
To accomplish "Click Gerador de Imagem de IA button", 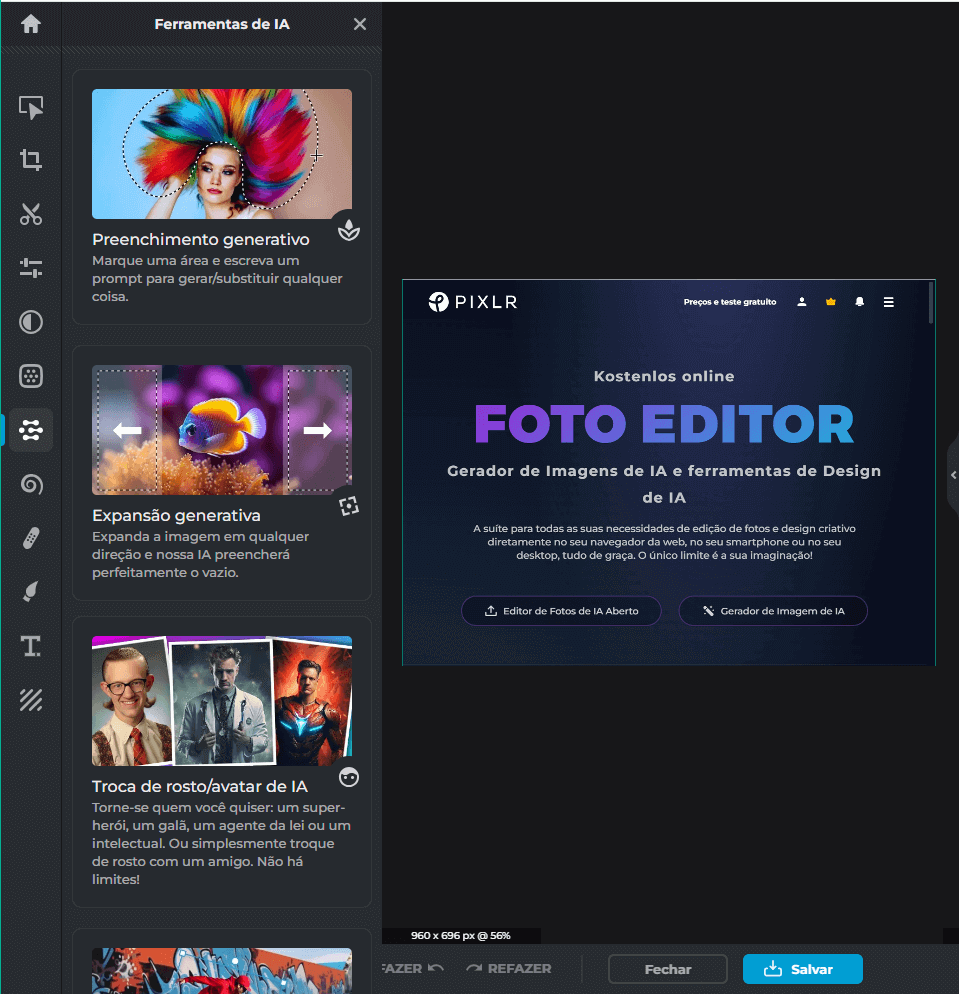I will tap(773, 611).
